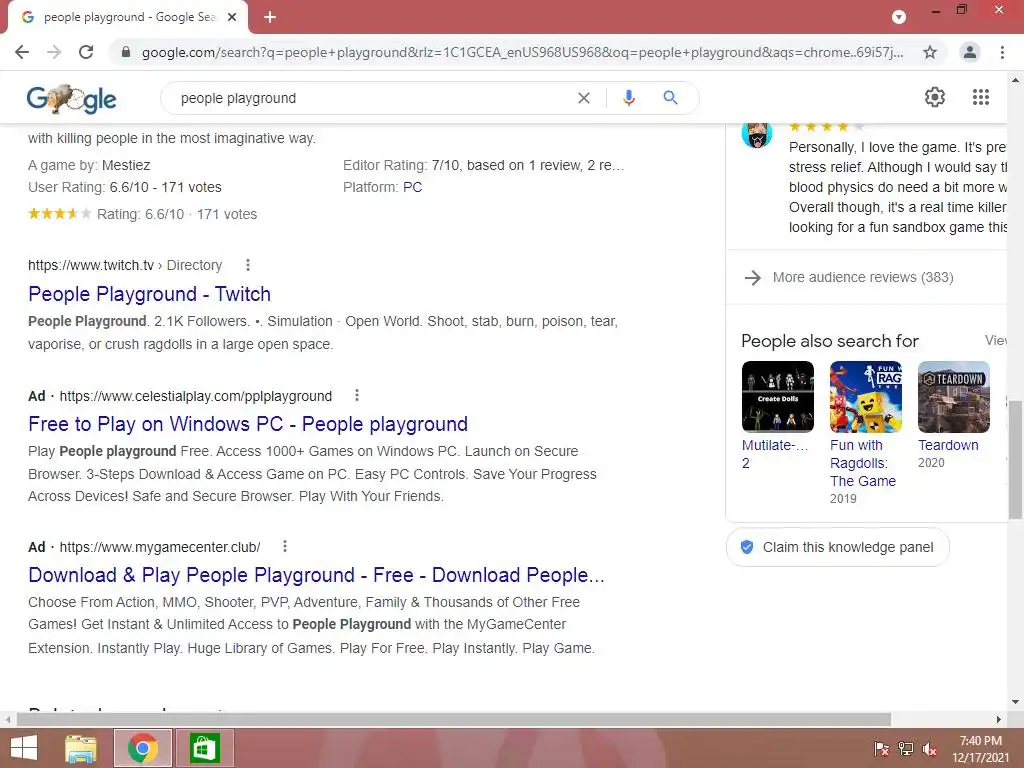
Task: Start voice search with microphone
Action: (628, 98)
